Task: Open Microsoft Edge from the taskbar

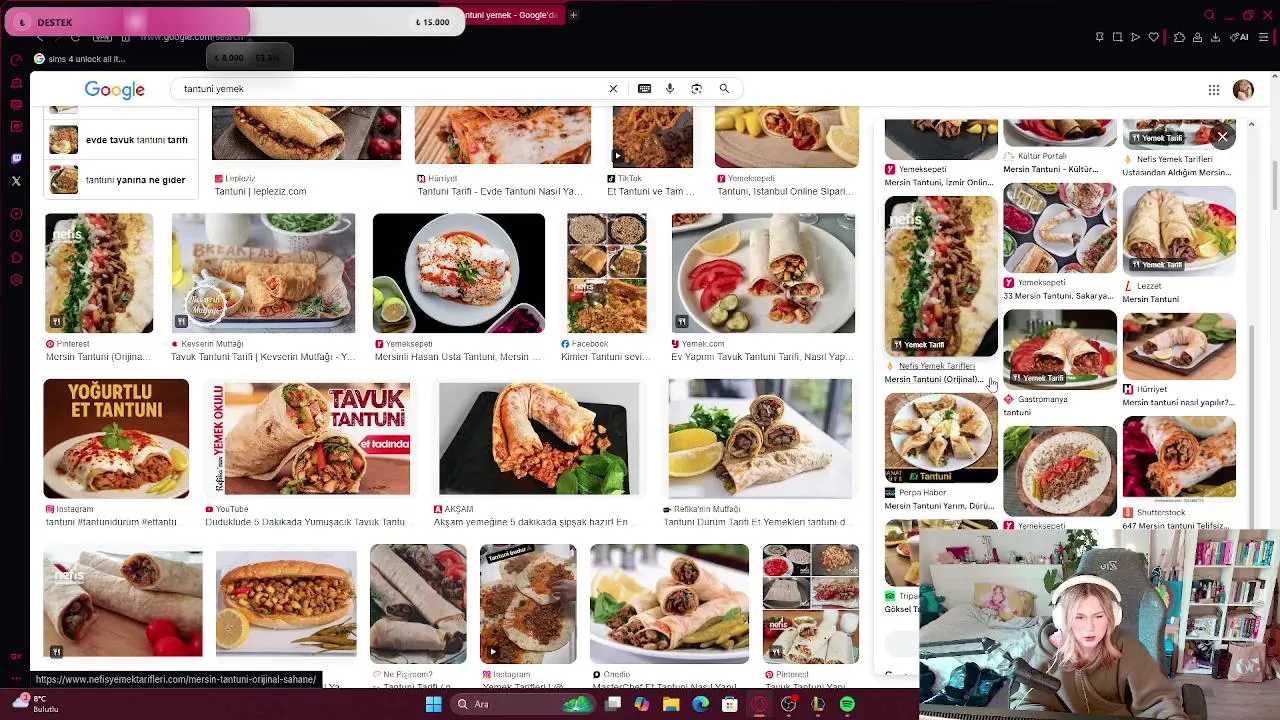Action: (x=701, y=704)
